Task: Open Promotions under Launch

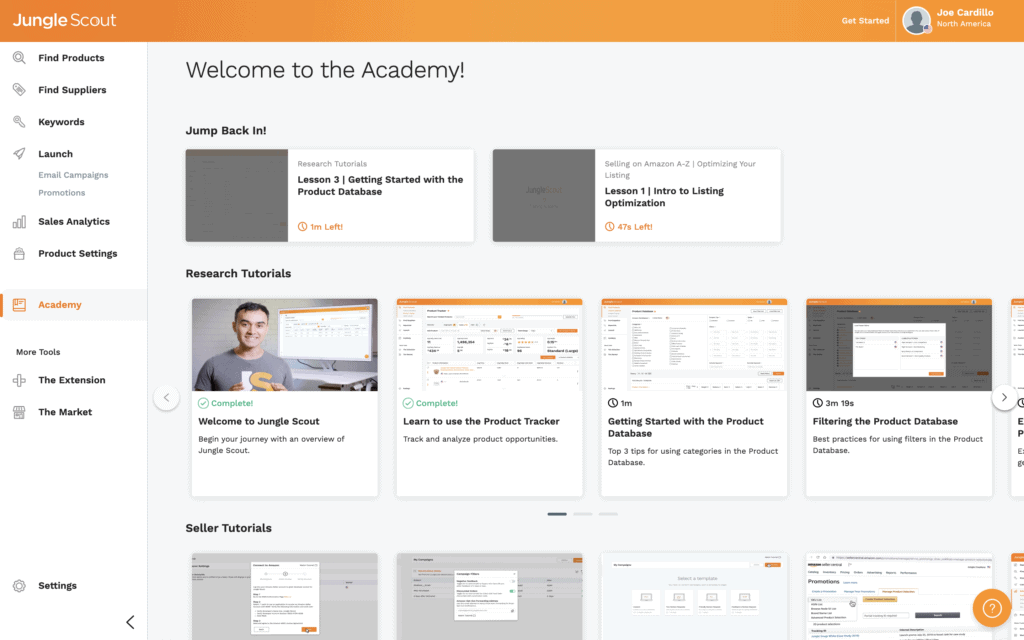Action: 61,193
